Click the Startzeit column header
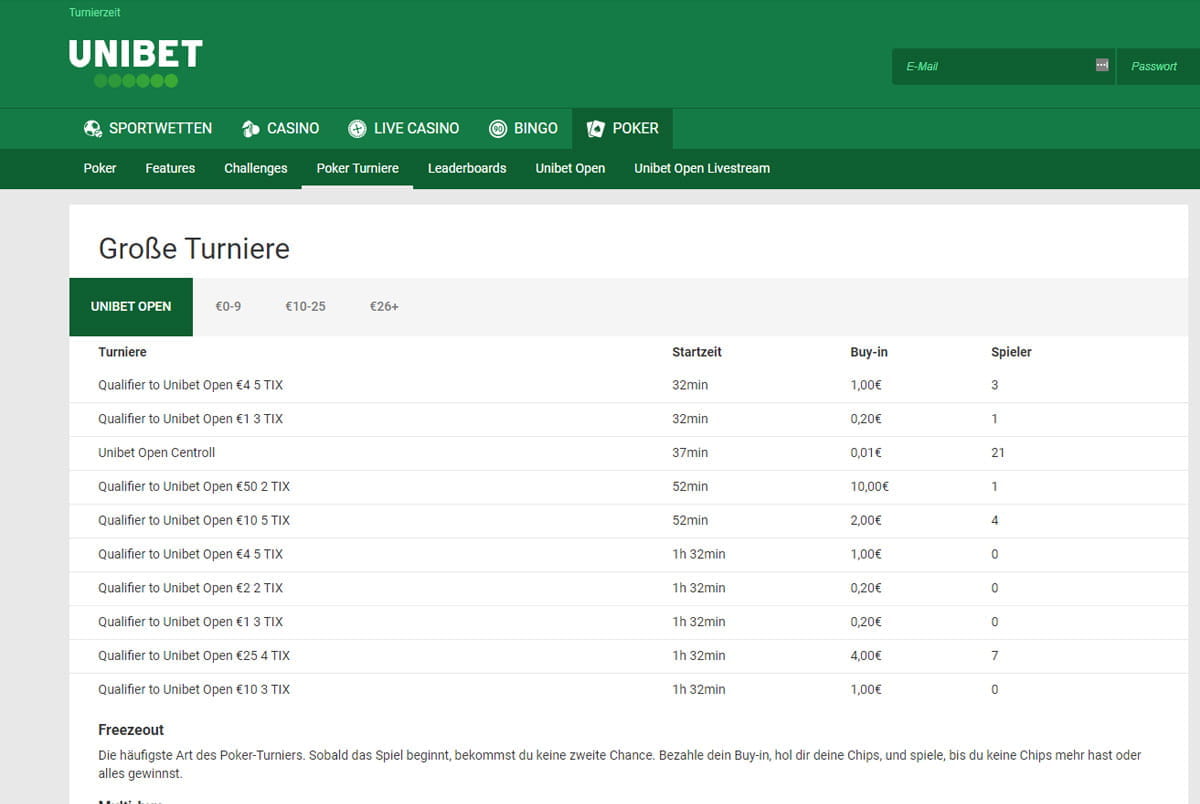Image resolution: width=1200 pixels, height=804 pixels. pyautogui.click(x=697, y=352)
